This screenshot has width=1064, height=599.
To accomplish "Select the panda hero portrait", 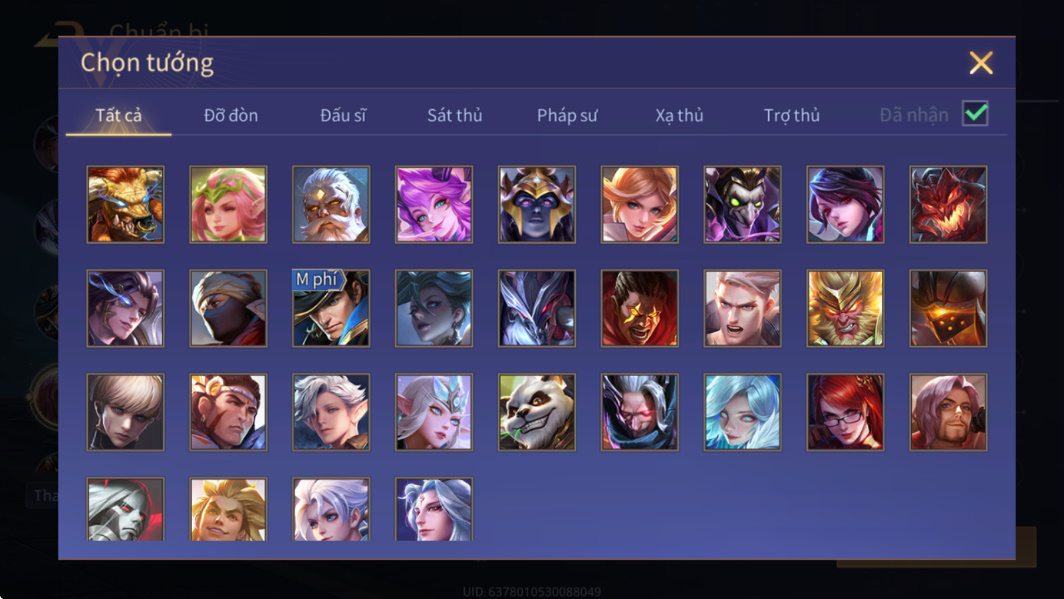I will click(536, 412).
